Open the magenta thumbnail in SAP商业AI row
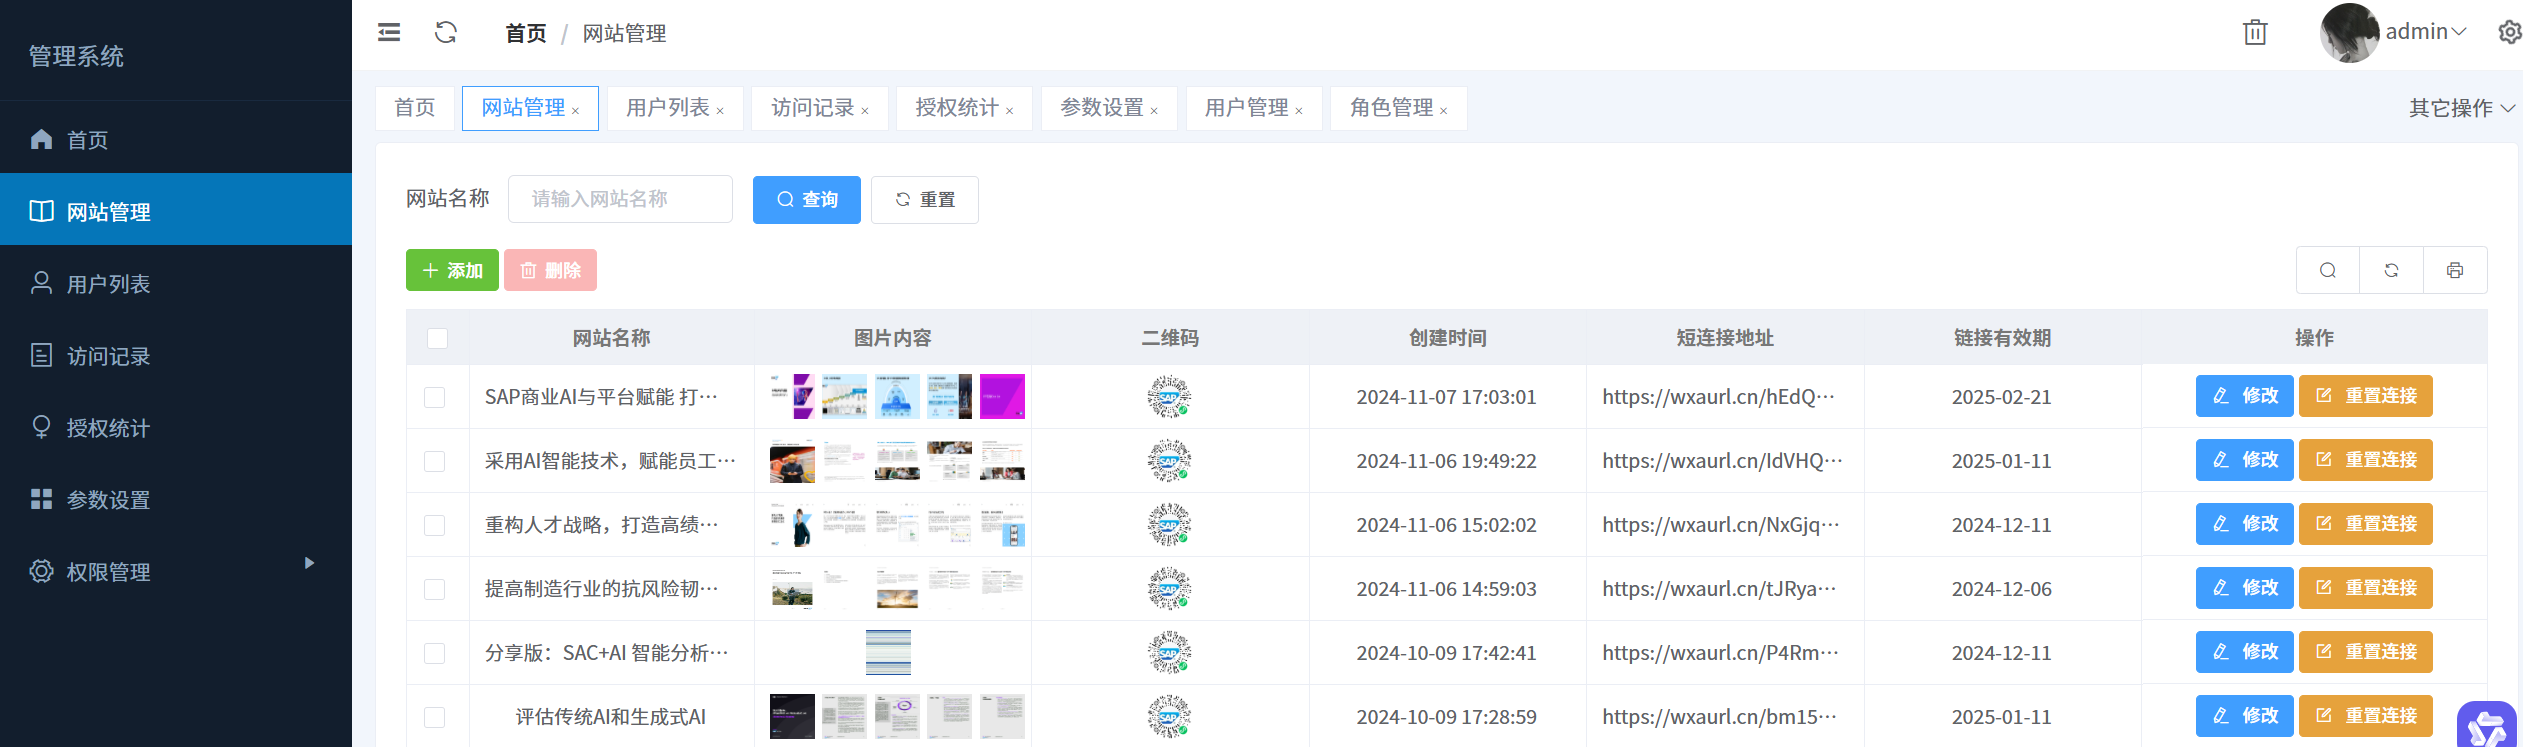Screen dimensions: 2523x747 (1002, 396)
